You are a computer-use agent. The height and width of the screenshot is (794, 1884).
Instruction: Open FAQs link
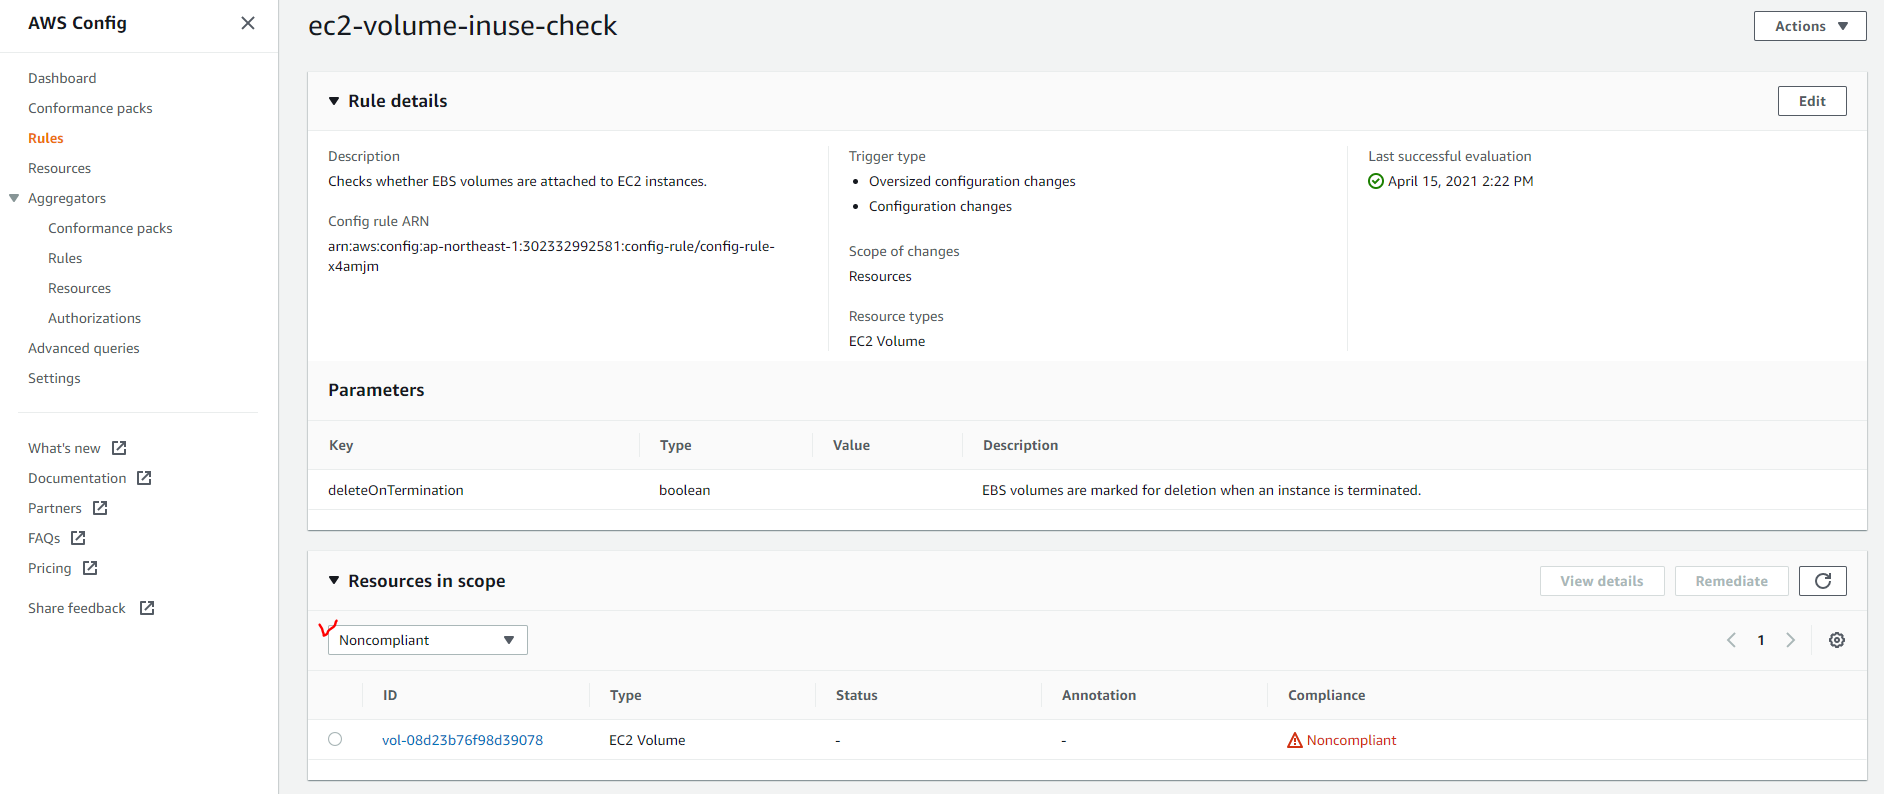44,538
